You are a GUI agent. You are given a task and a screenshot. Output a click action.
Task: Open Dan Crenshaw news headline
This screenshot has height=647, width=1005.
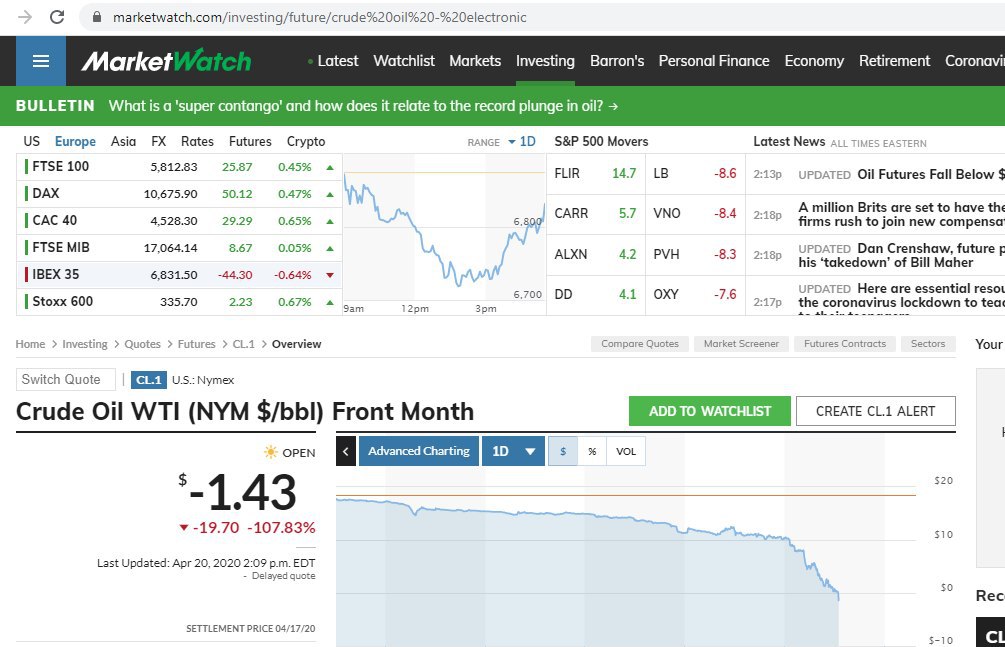coord(902,255)
